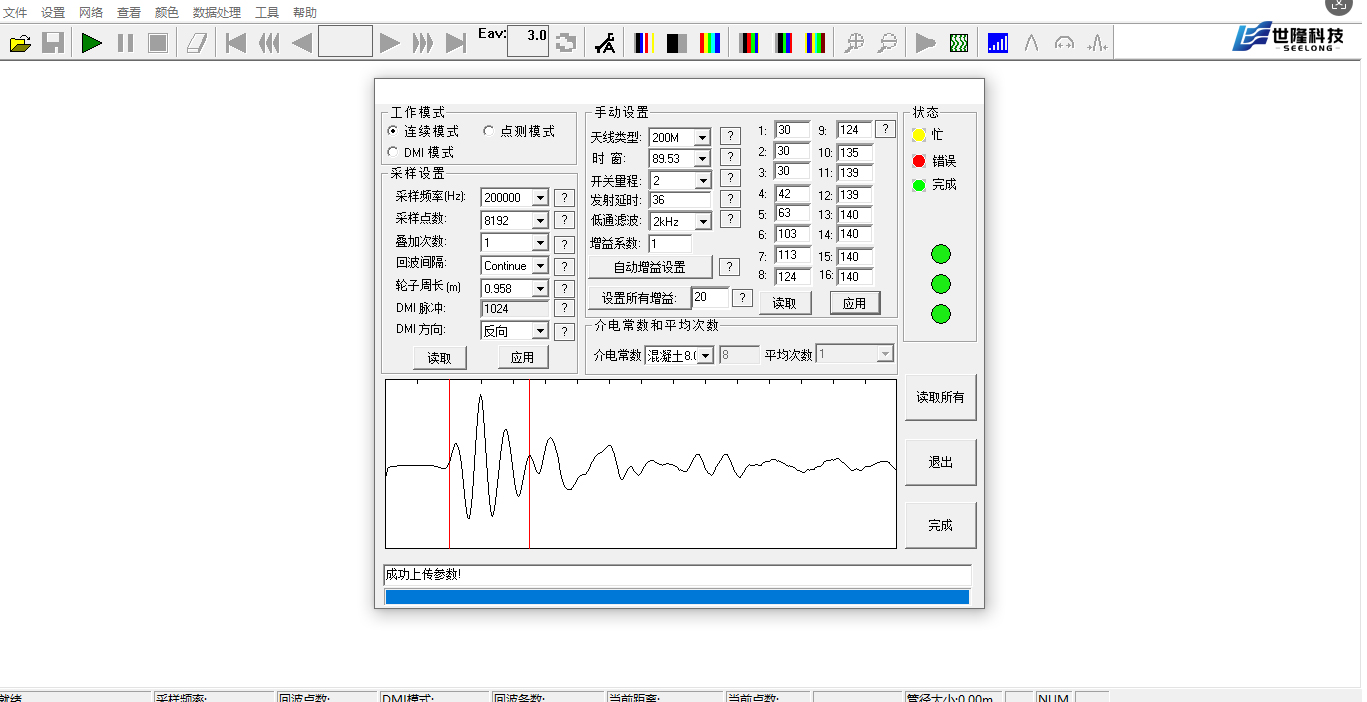Open 采样点数 dropdown
The height and width of the screenshot is (702, 1367).
pos(540,220)
